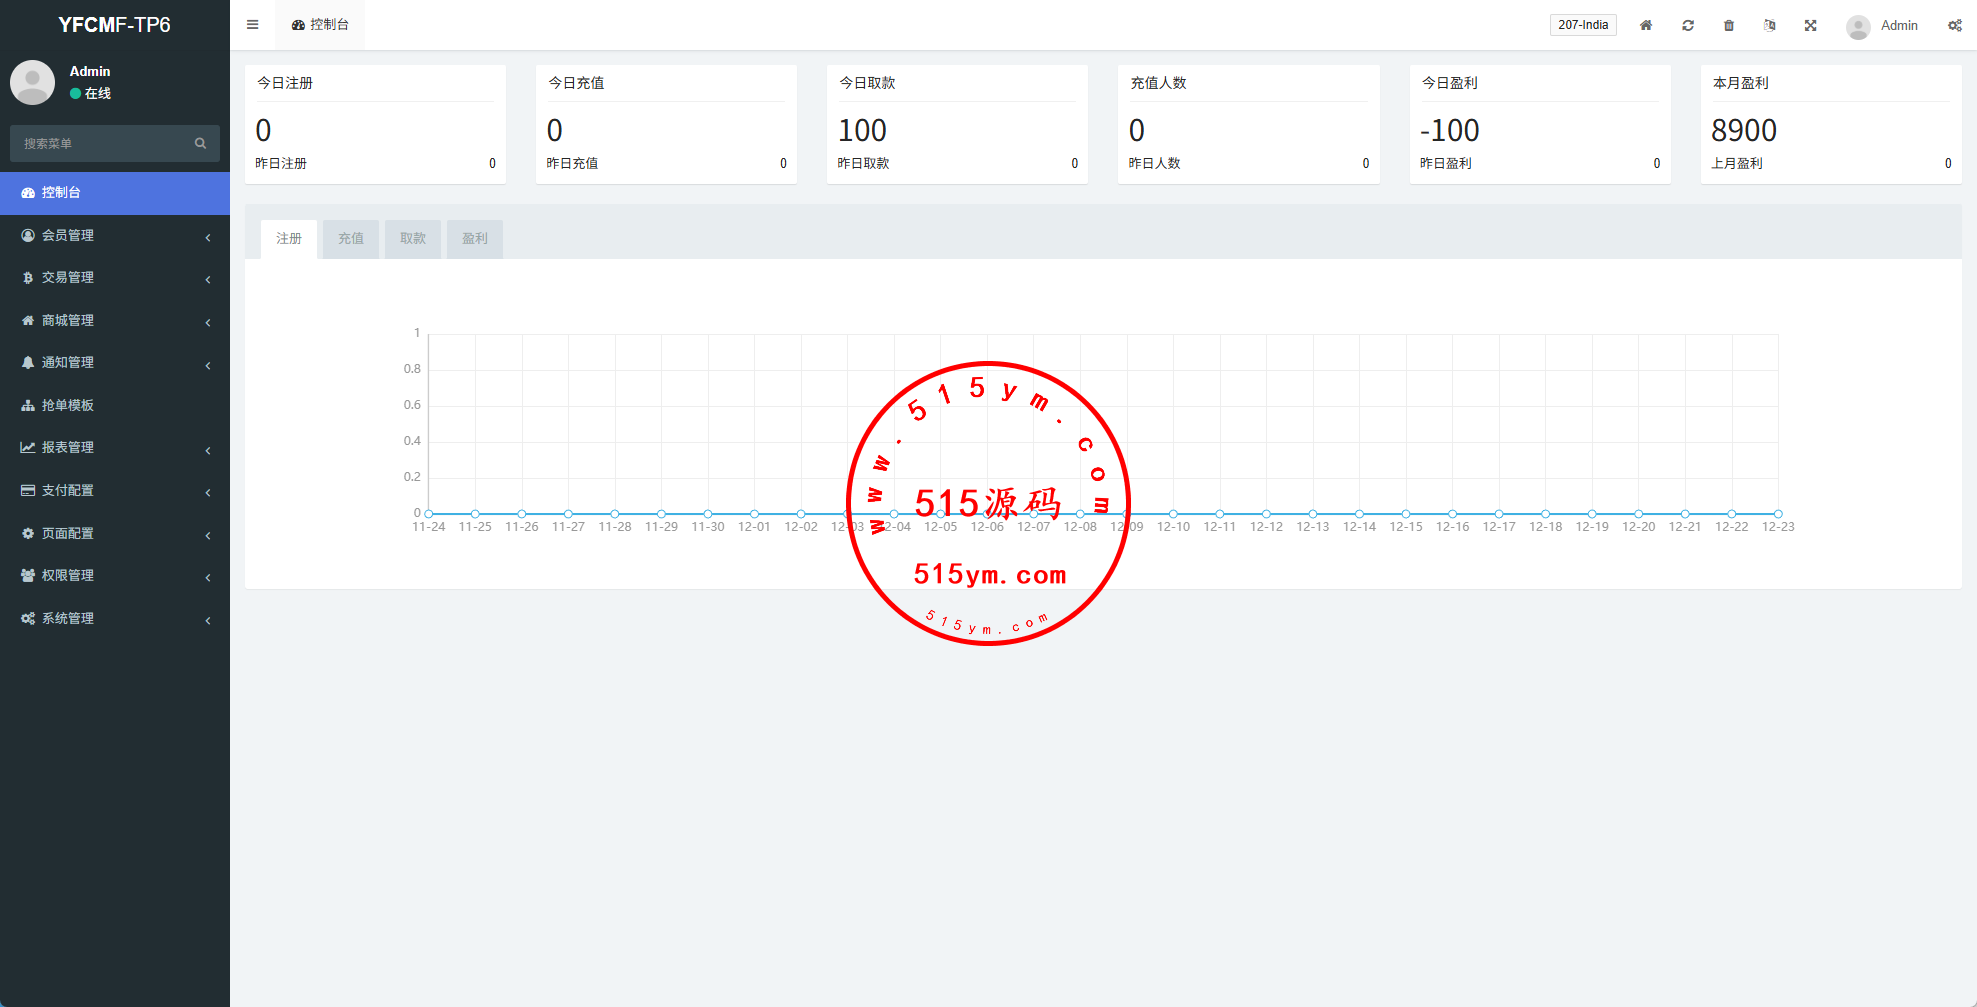Viewport: 1977px width, 1007px height.
Task: Expand the 会员管理 sidebar menu
Action: coord(114,235)
